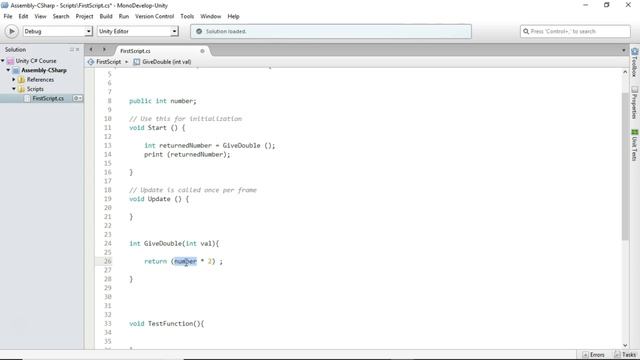Select the References folder item

coord(40,80)
